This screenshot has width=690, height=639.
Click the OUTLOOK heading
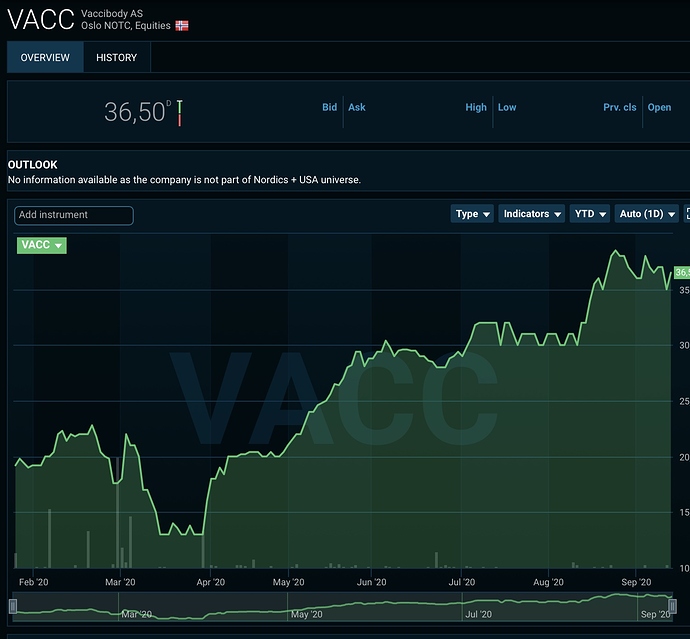[33, 165]
